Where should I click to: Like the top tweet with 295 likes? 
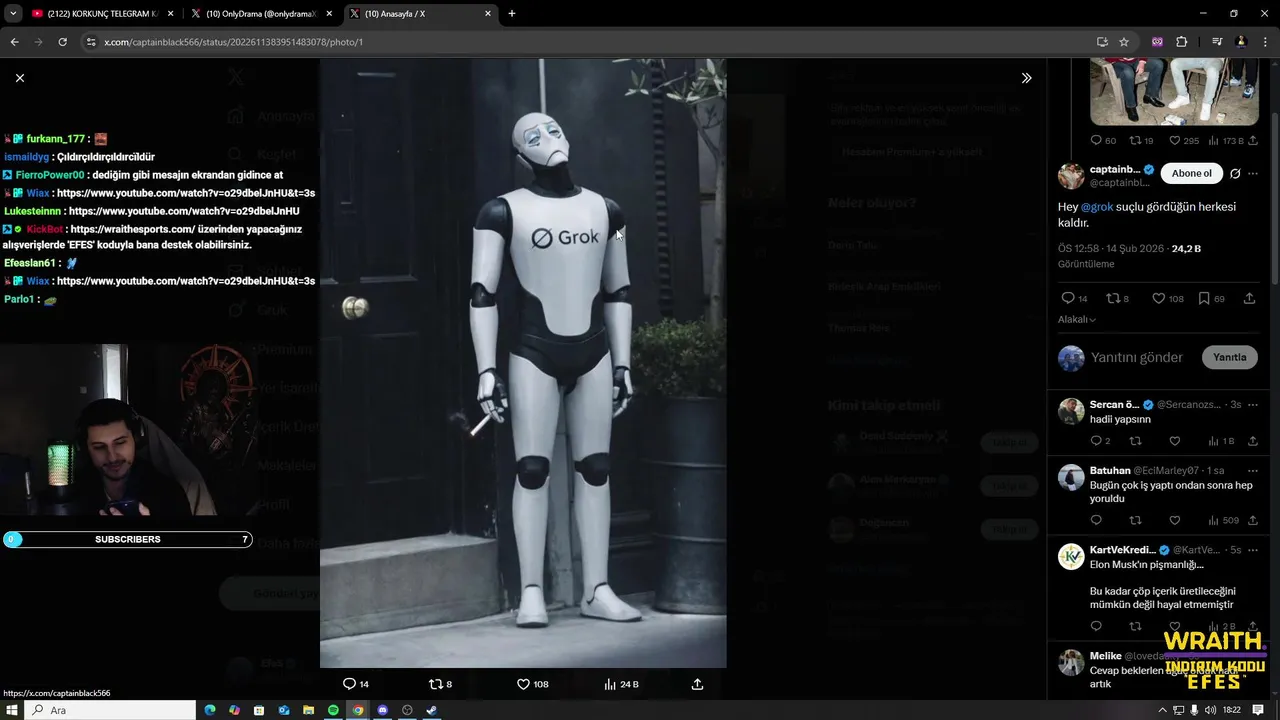click(1183, 141)
